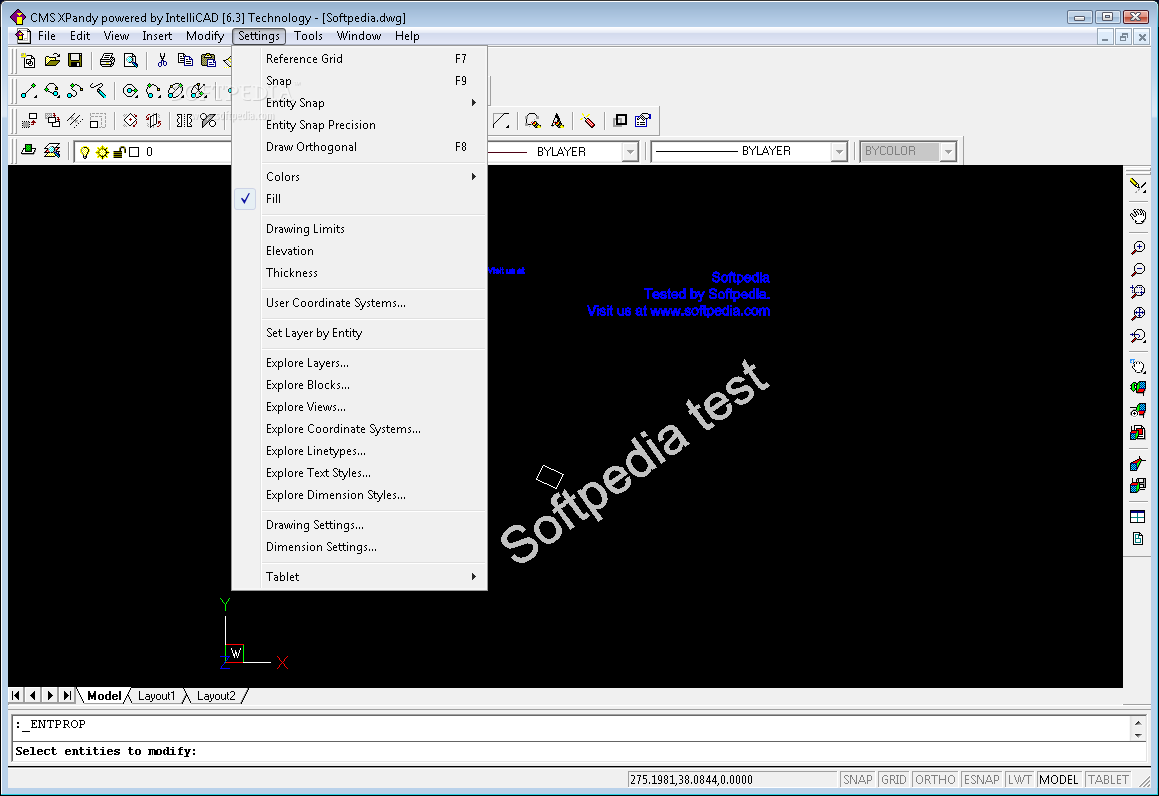Paste using the clipboard icon
1159x796 pixels.
point(208,61)
